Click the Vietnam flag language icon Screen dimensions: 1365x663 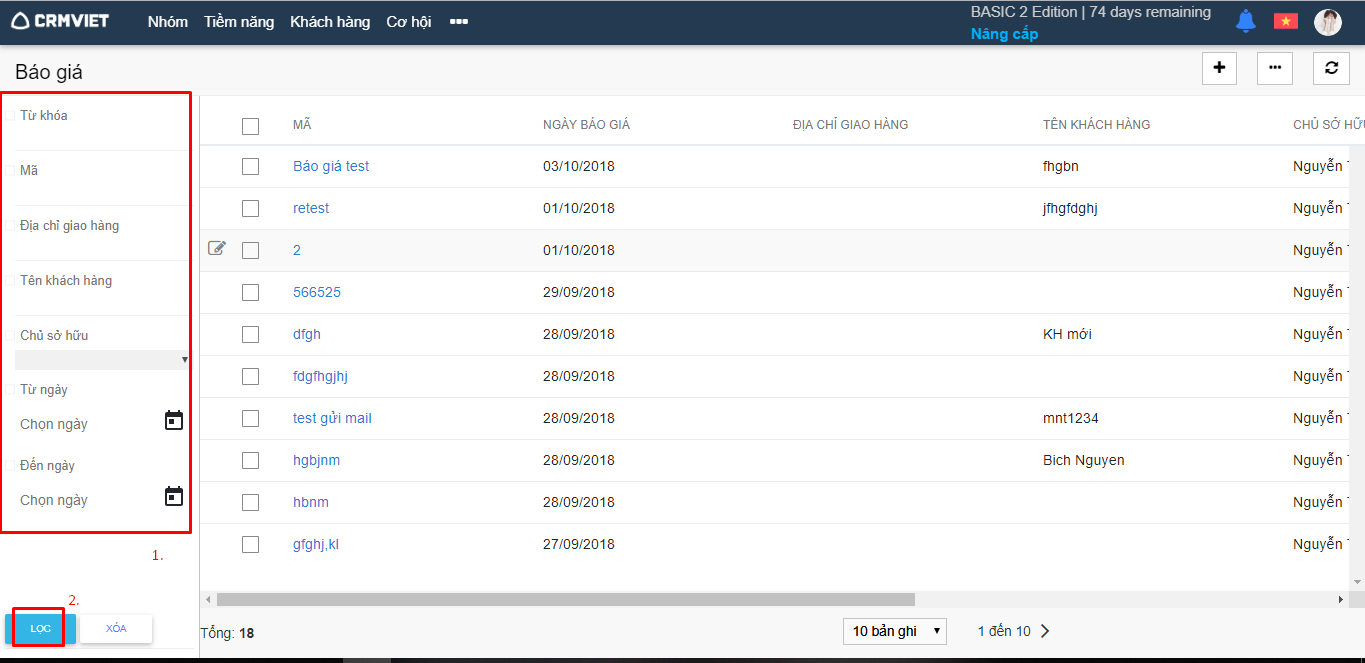pos(1285,21)
